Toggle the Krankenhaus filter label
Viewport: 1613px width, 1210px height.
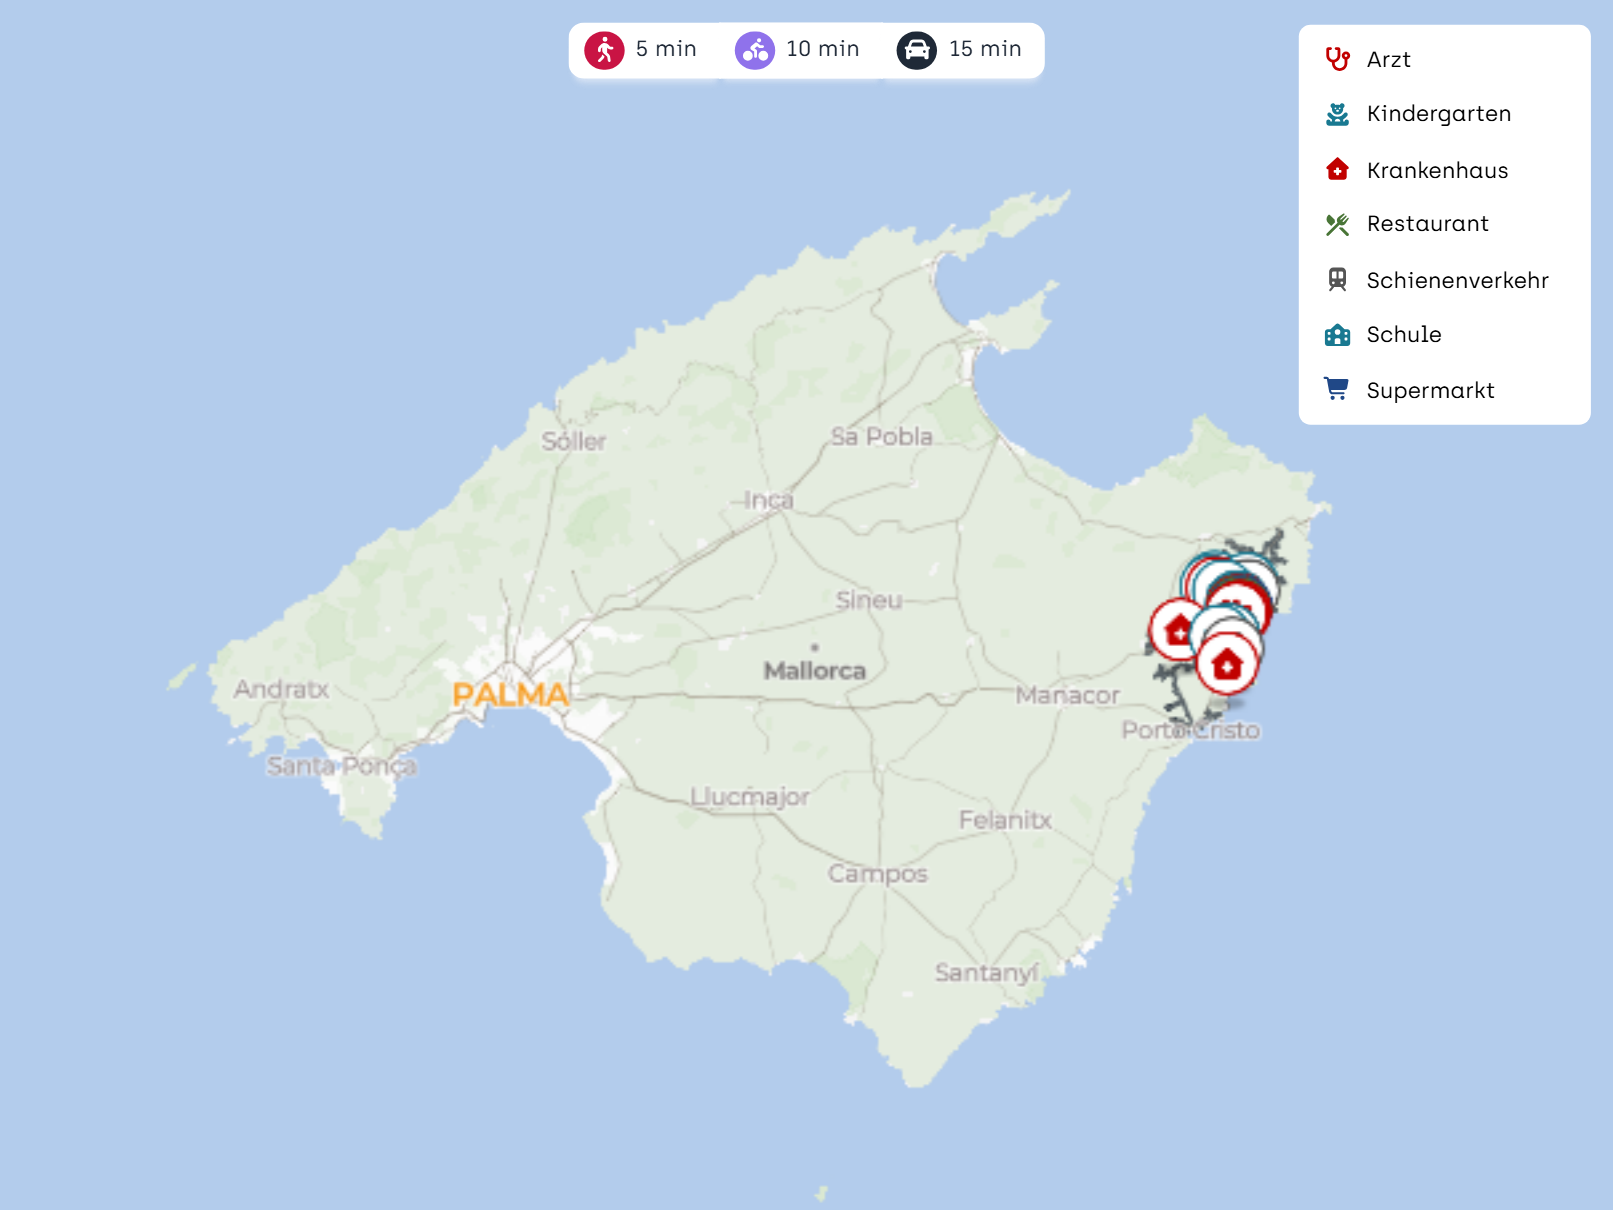[1437, 170]
